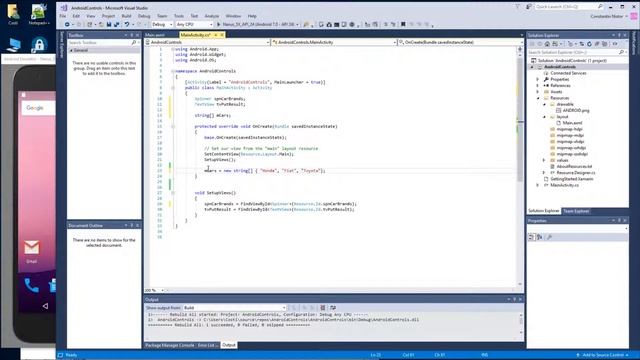Toggle Word Wrap icon in Output panel
This screenshot has height=360, width=640.
coord(333,308)
